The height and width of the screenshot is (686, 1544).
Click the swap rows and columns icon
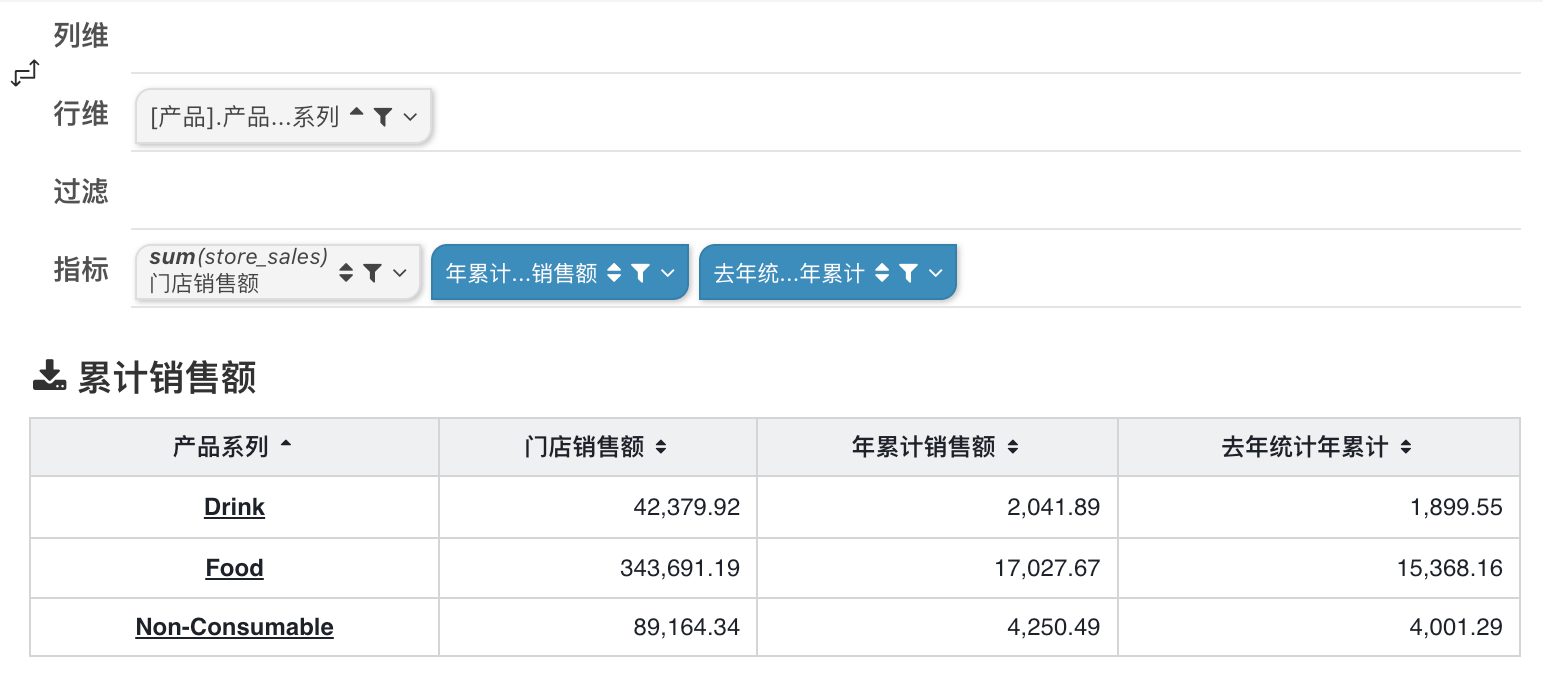[x=25, y=74]
